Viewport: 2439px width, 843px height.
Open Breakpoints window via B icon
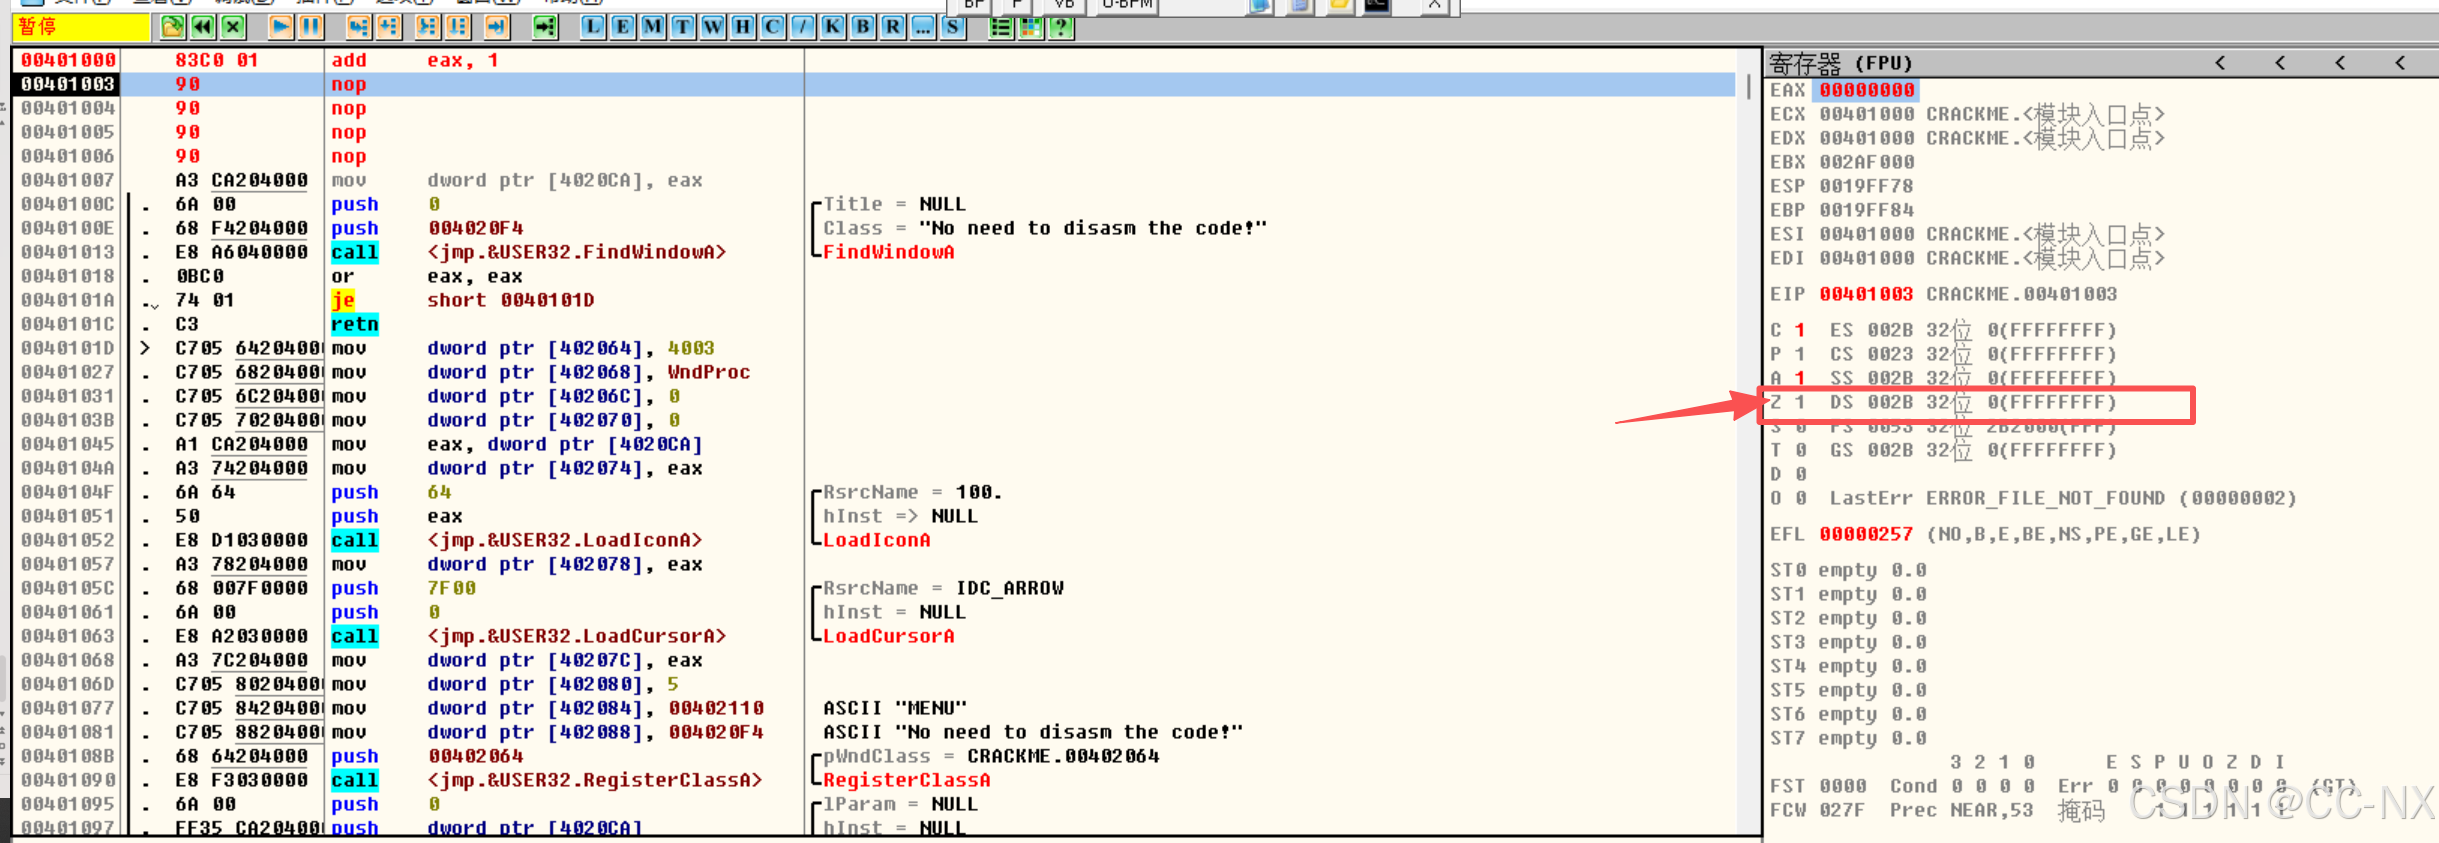point(863,27)
